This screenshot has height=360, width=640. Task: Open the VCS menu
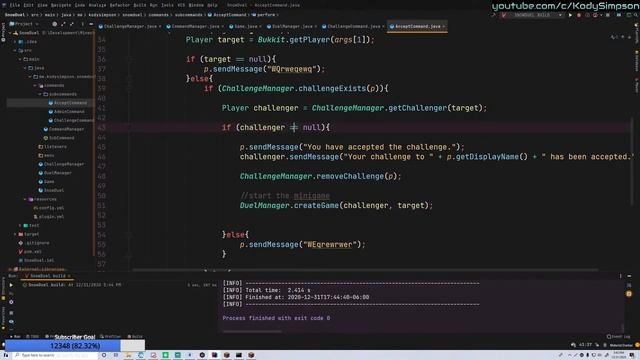[x=181, y=5]
